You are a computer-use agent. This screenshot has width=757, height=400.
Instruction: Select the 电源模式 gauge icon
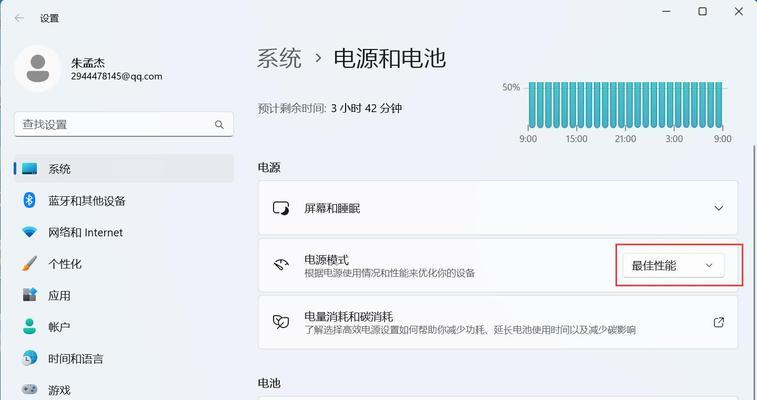pyautogui.click(x=281, y=265)
